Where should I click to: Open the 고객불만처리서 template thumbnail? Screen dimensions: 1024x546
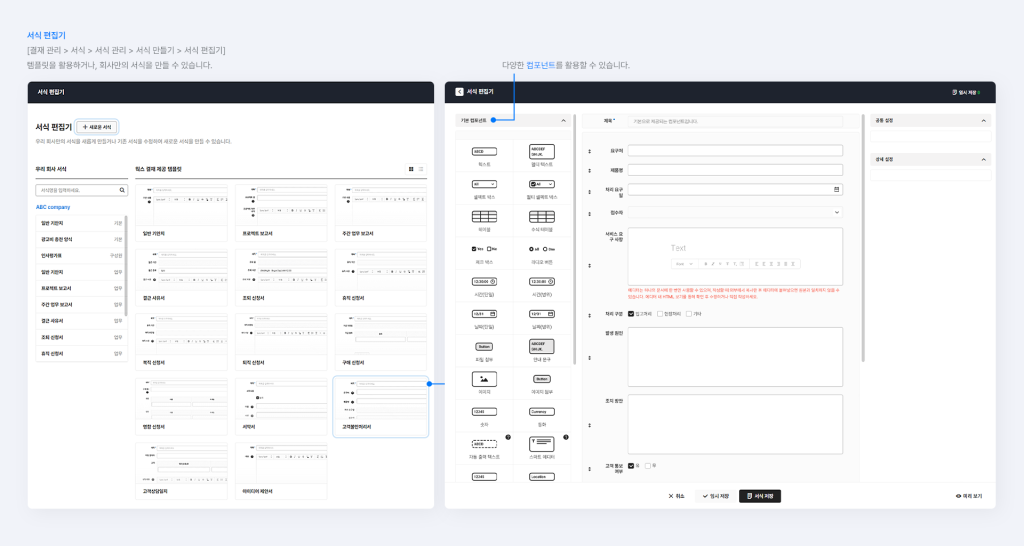click(380, 406)
